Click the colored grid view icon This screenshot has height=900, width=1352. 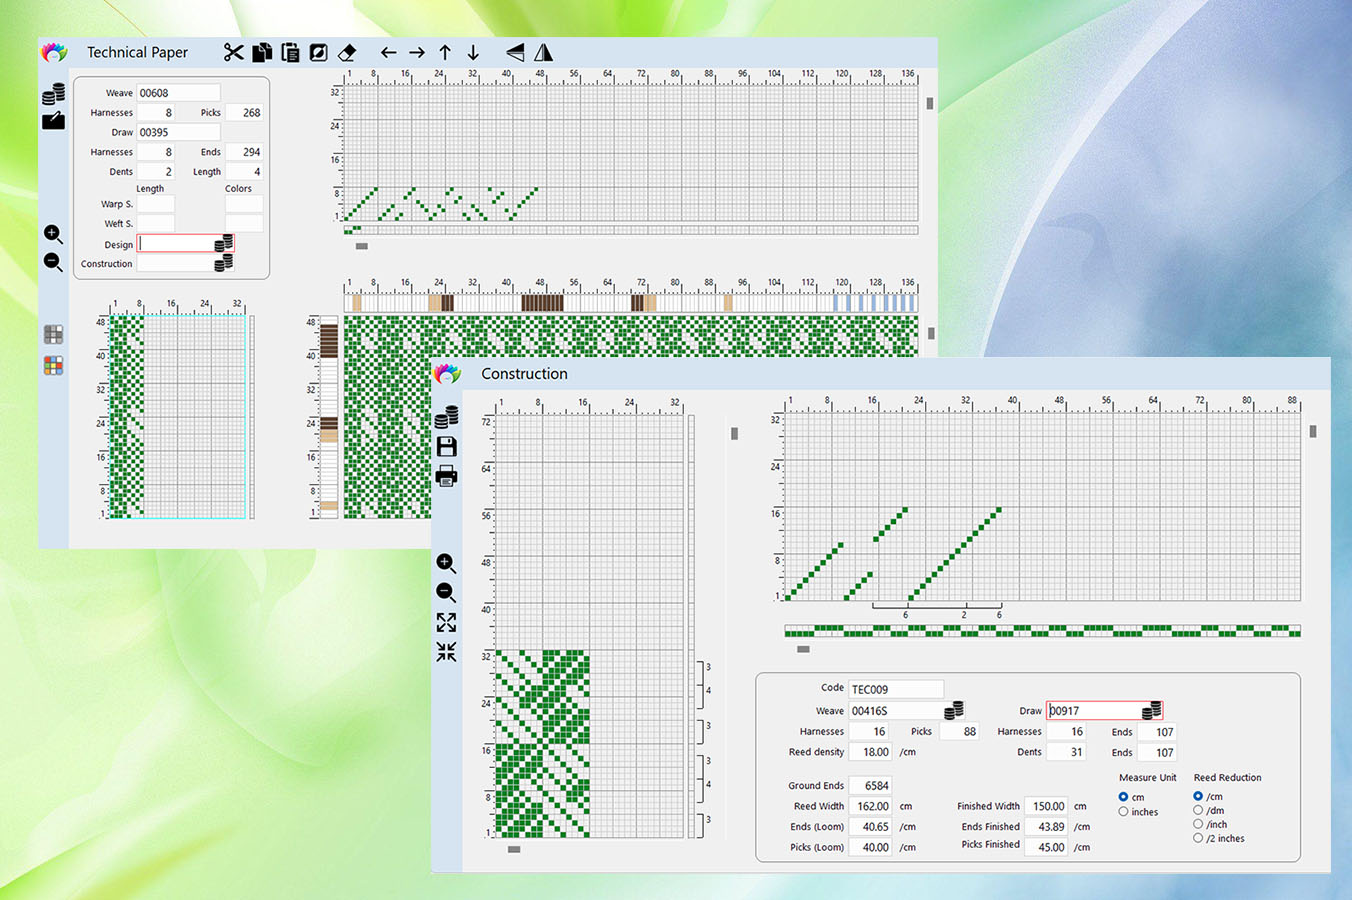click(54, 366)
